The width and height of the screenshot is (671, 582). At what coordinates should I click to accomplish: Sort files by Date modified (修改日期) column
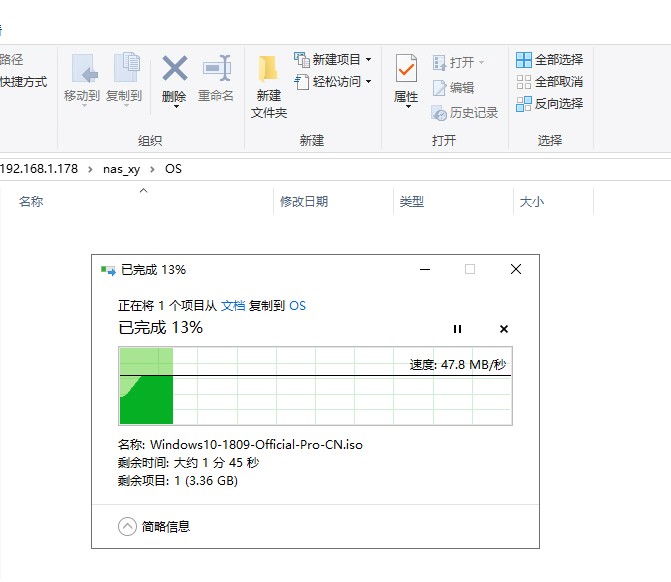pos(304,202)
